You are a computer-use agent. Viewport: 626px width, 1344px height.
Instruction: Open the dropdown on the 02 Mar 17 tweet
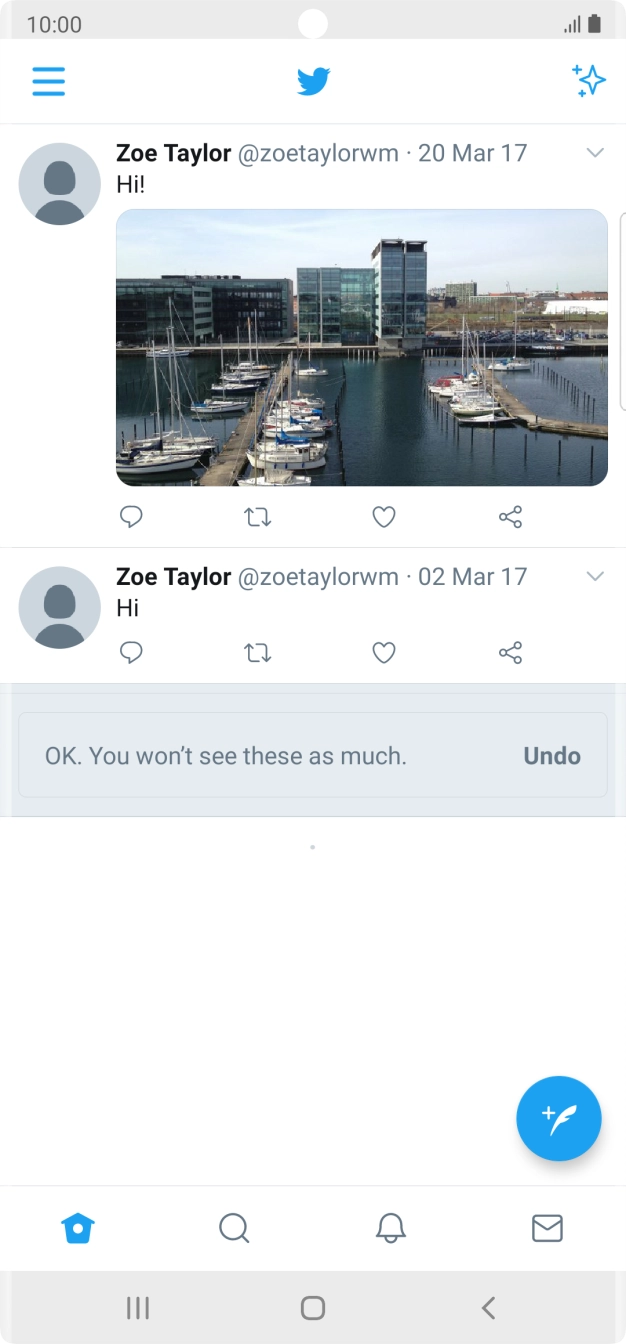point(596,577)
